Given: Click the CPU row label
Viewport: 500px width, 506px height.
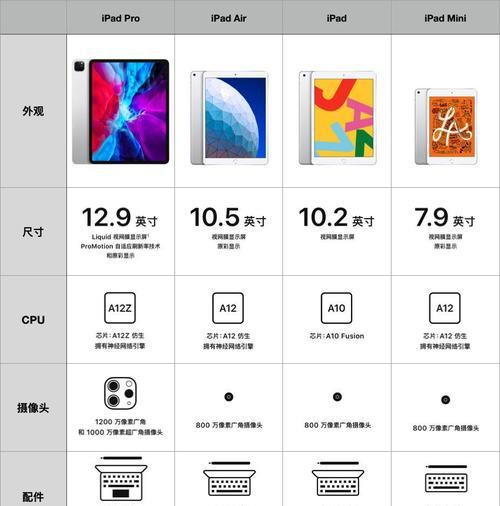Looking at the screenshot, I should pyautogui.click(x=33, y=320).
